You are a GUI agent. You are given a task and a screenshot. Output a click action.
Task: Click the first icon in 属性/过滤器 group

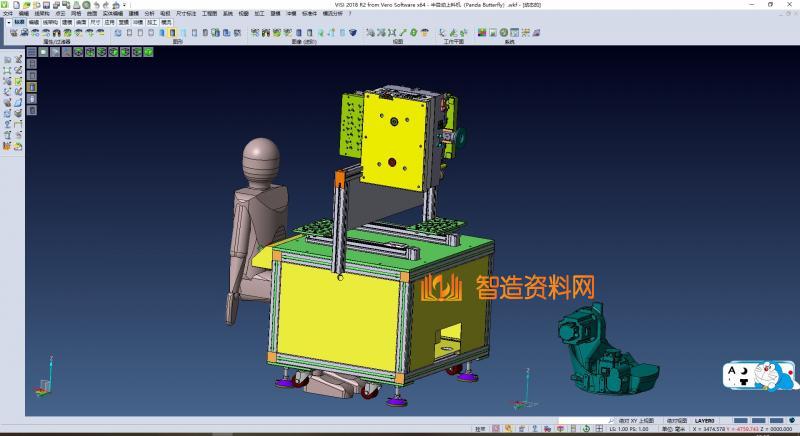13,33
